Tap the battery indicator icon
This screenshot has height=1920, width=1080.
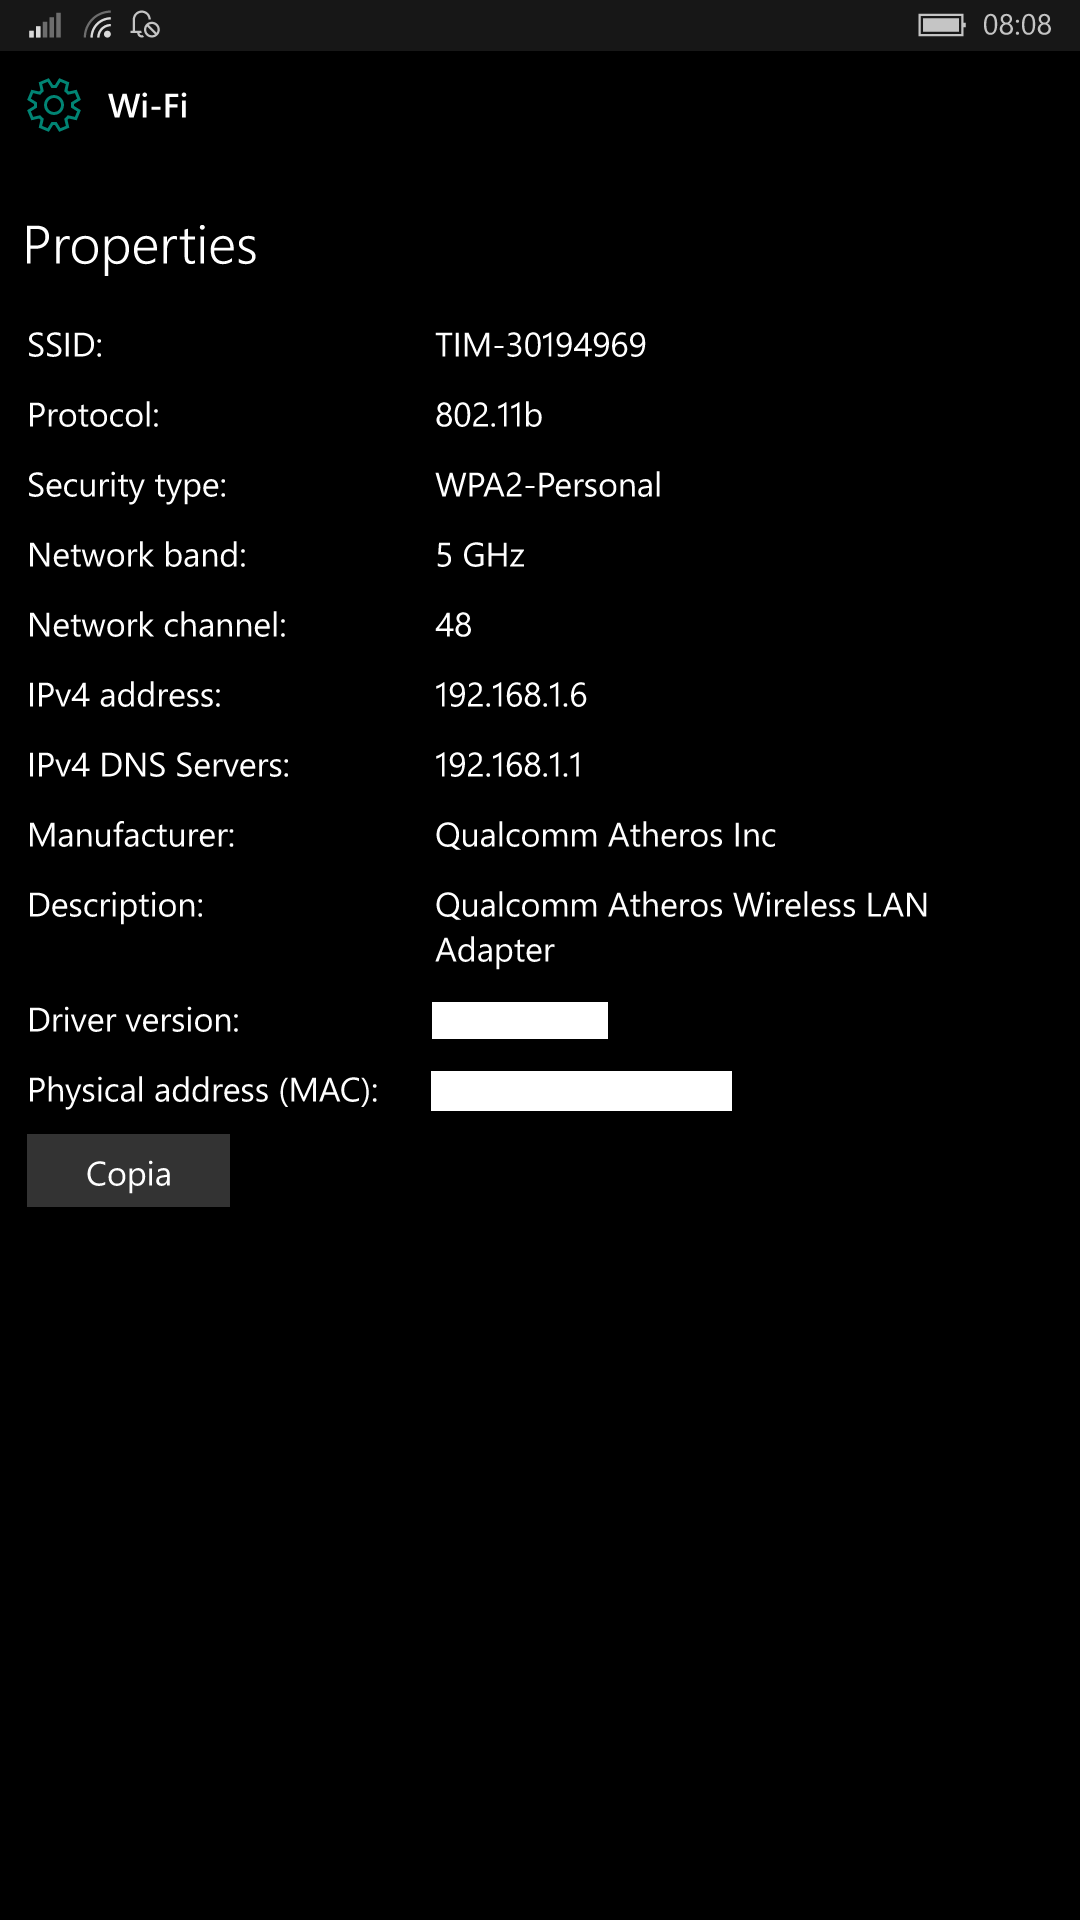click(x=942, y=25)
